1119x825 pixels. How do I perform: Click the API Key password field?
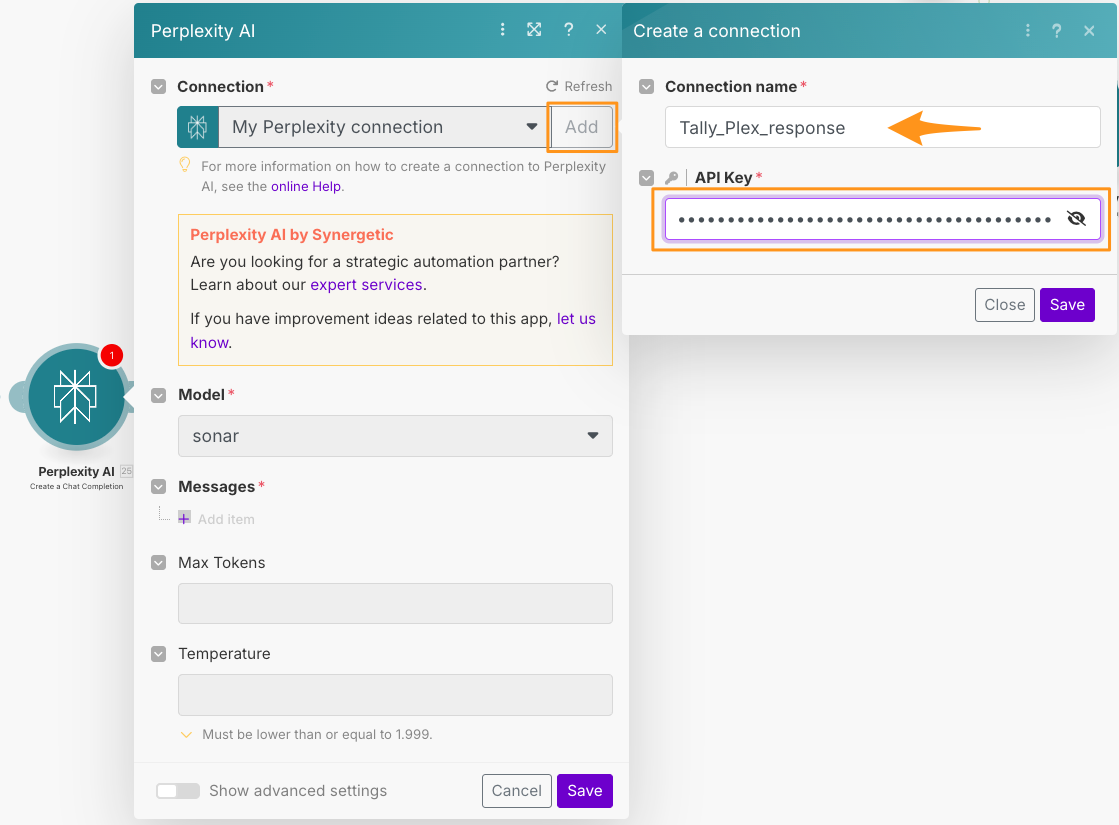coord(883,218)
